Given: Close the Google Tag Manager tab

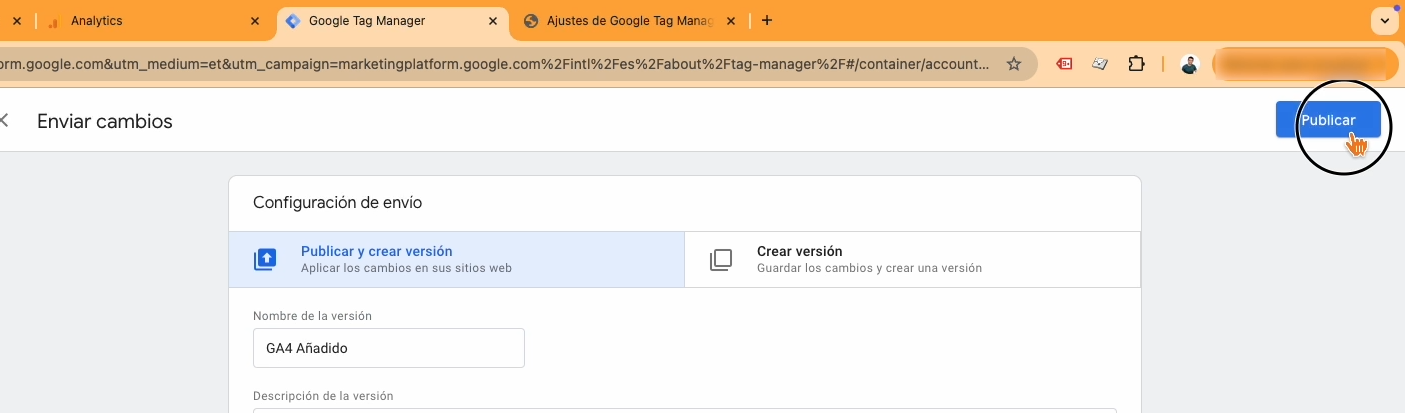Looking at the screenshot, I should click(494, 20).
